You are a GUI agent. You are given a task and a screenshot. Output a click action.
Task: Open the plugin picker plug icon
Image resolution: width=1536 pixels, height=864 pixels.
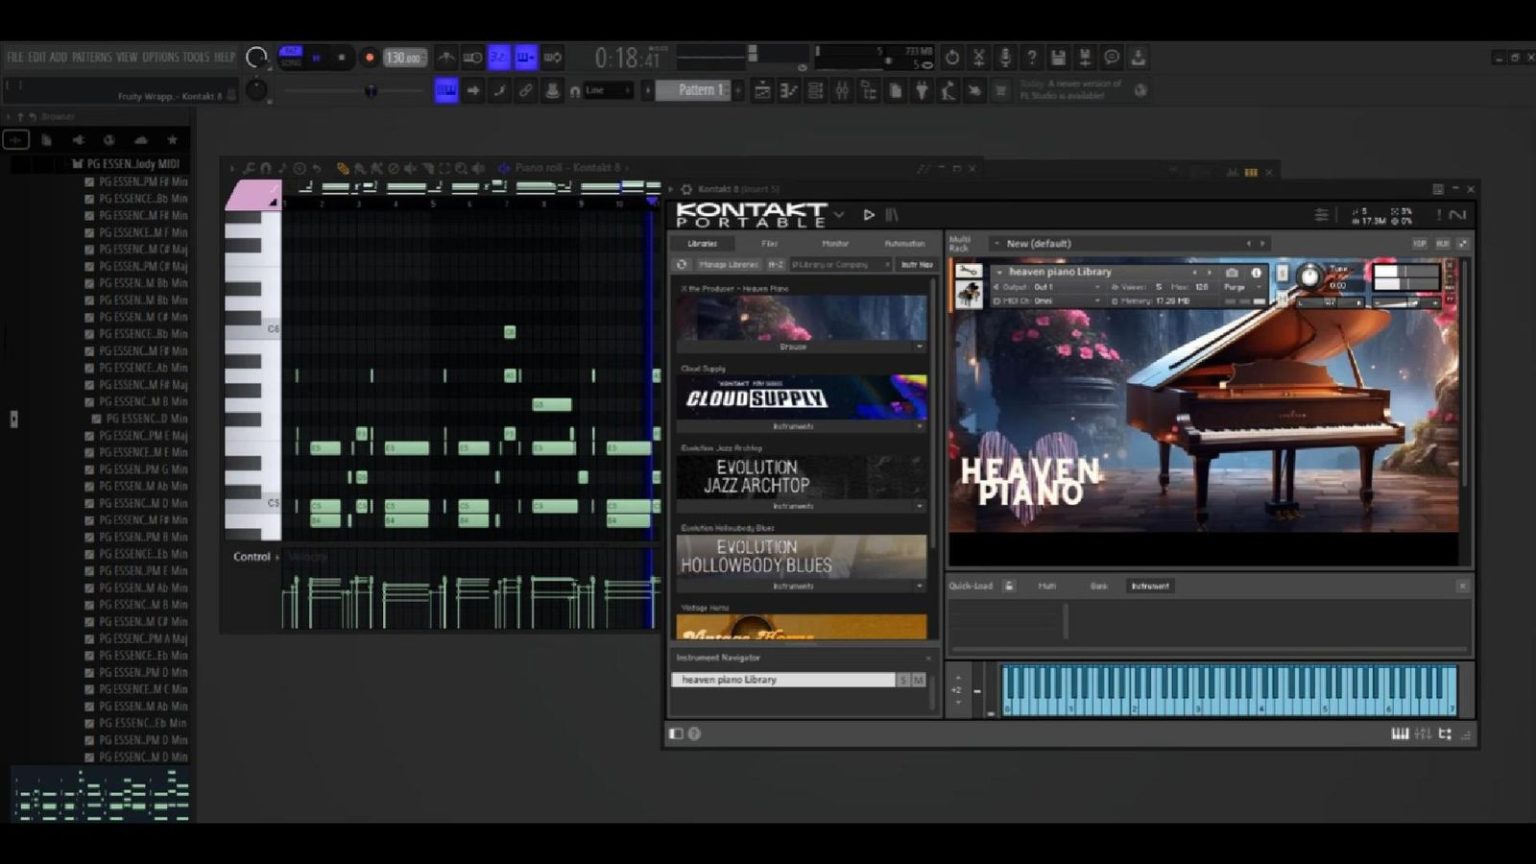click(921, 91)
